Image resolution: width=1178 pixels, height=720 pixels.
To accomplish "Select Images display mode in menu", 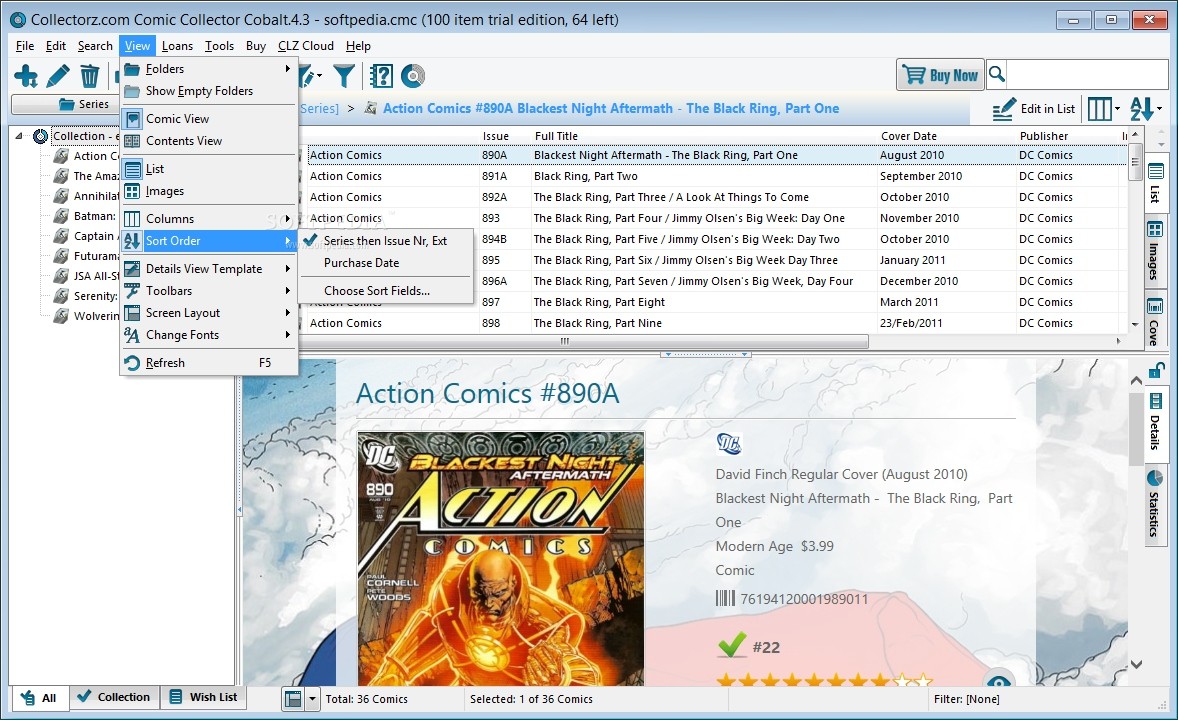I will (x=209, y=191).
